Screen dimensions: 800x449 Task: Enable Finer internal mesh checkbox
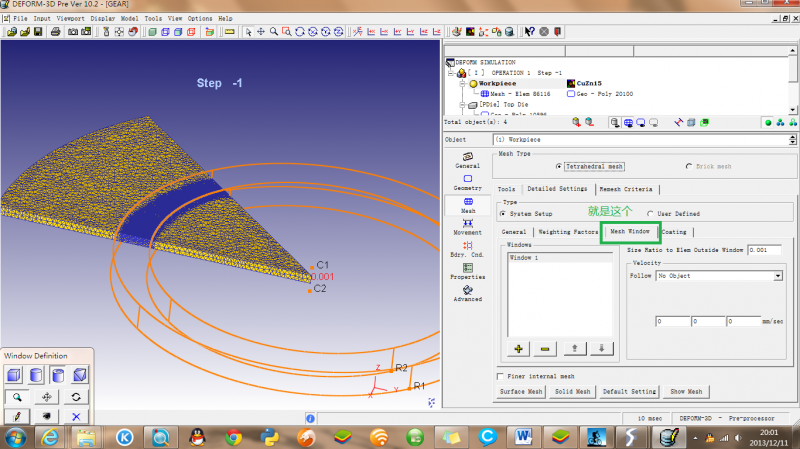point(501,376)
